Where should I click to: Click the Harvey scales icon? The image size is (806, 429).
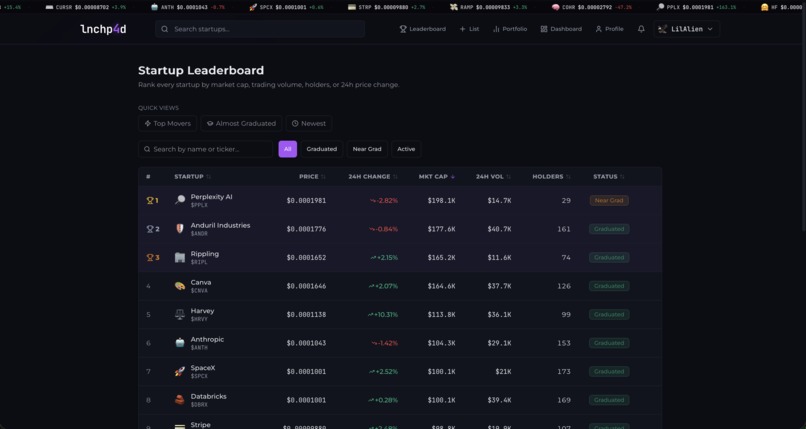[179, 314]
